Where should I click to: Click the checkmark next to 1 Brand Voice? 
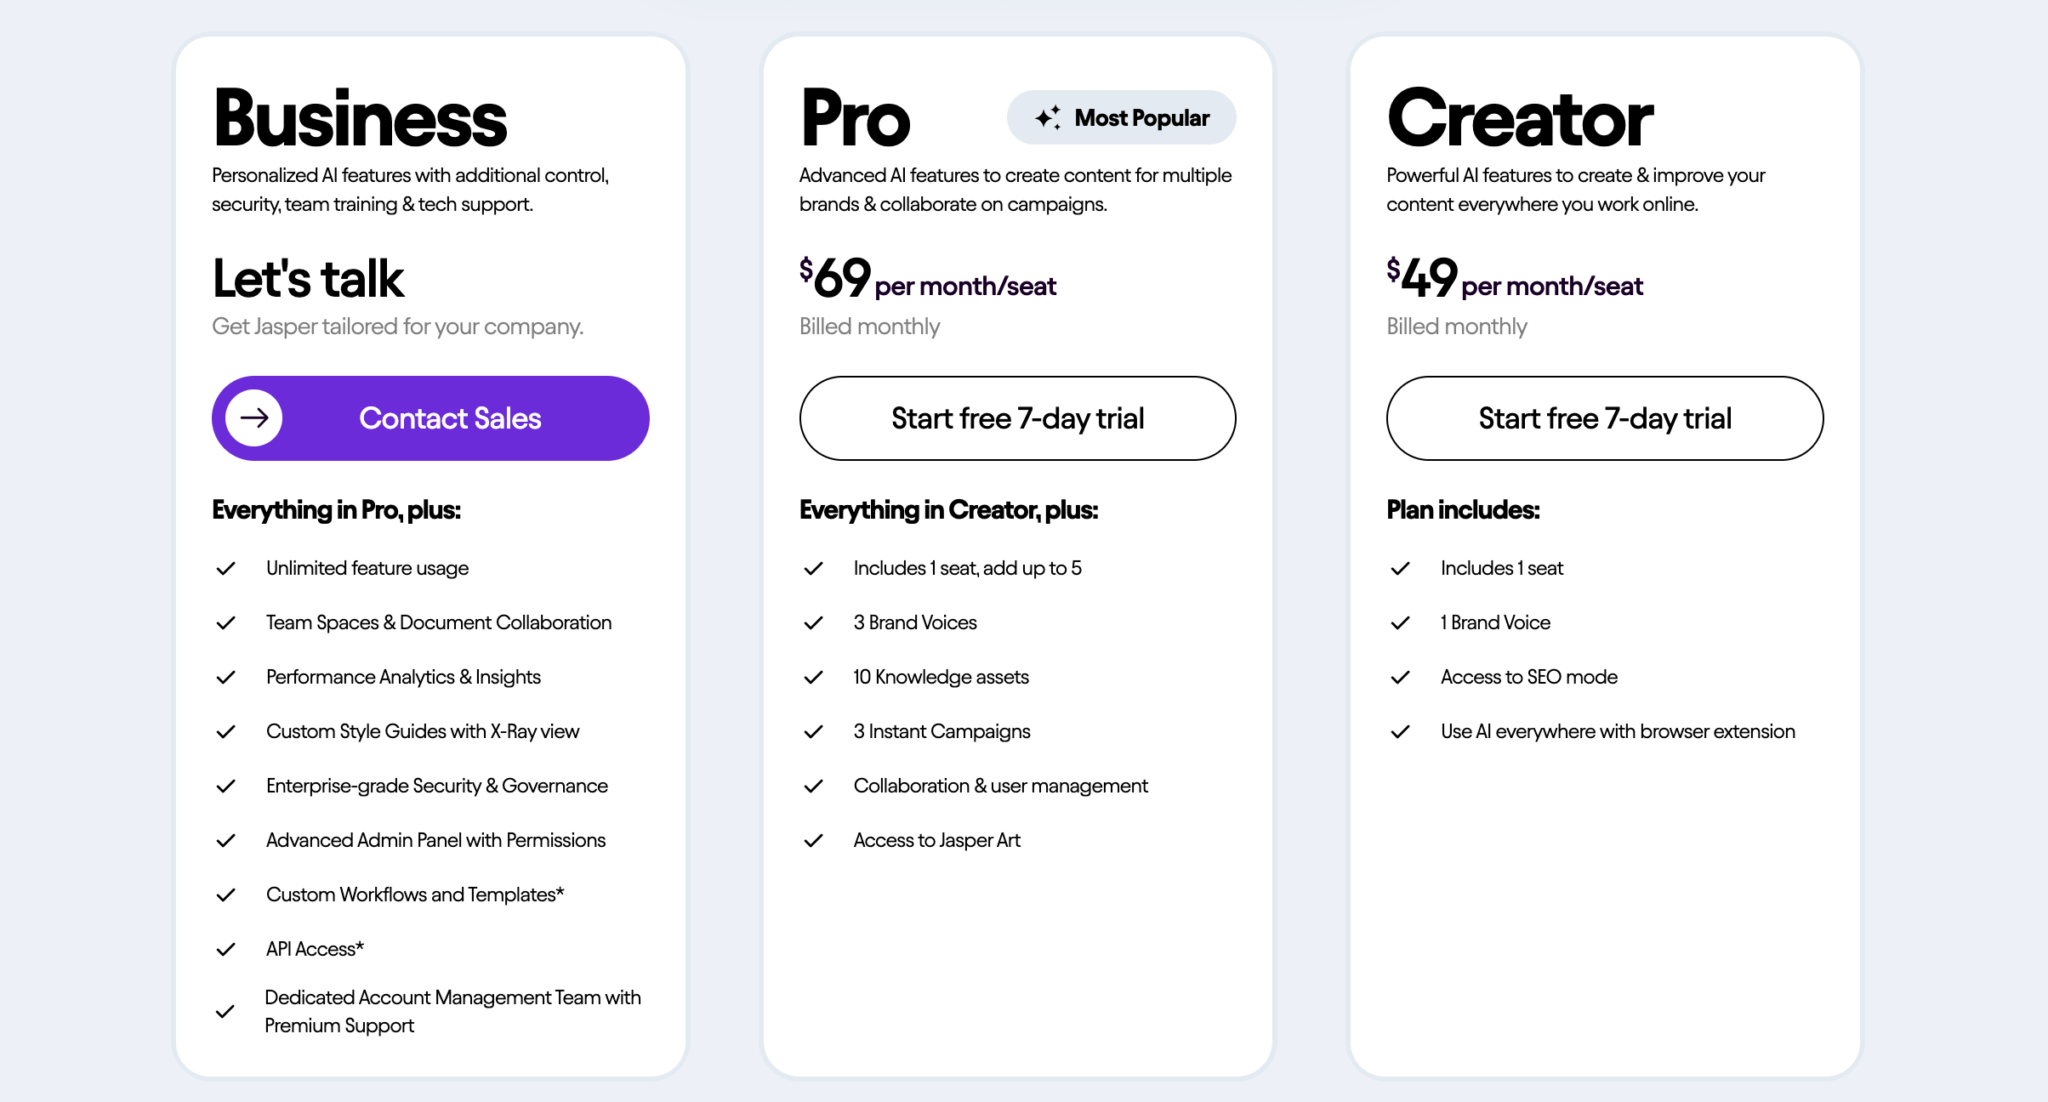click(x=1399, y=622)
